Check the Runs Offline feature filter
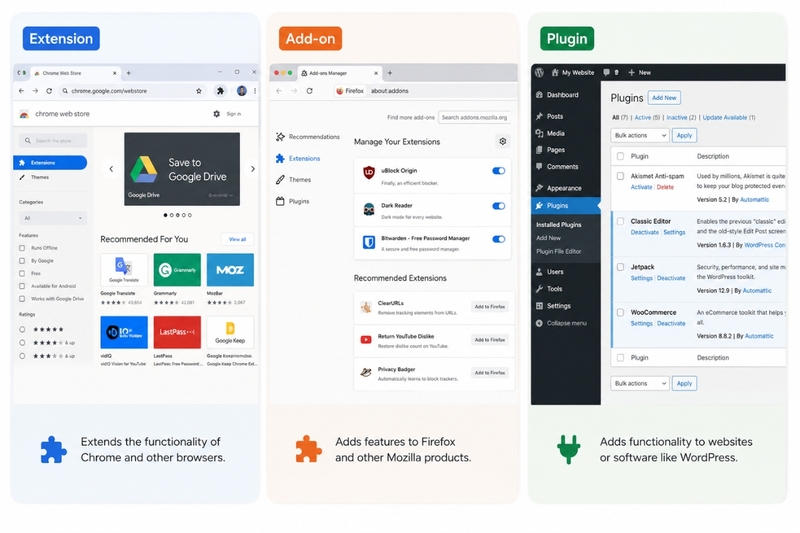800x533 pixels. point(22,248)
